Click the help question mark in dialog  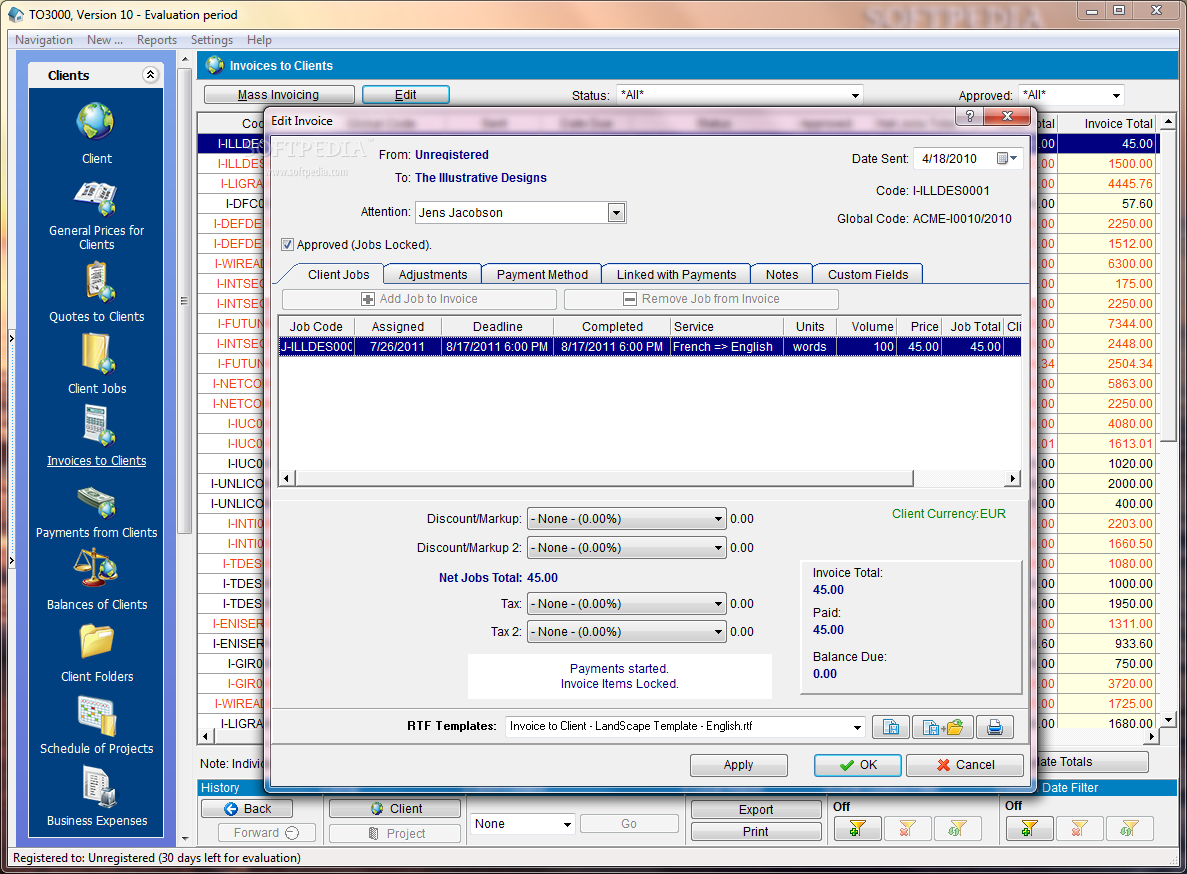pyautogui.click(x=970, y=116)
